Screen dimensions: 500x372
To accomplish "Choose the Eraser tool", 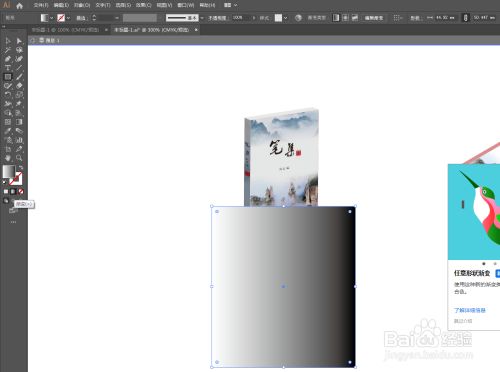I will click(x=19, y=86).
